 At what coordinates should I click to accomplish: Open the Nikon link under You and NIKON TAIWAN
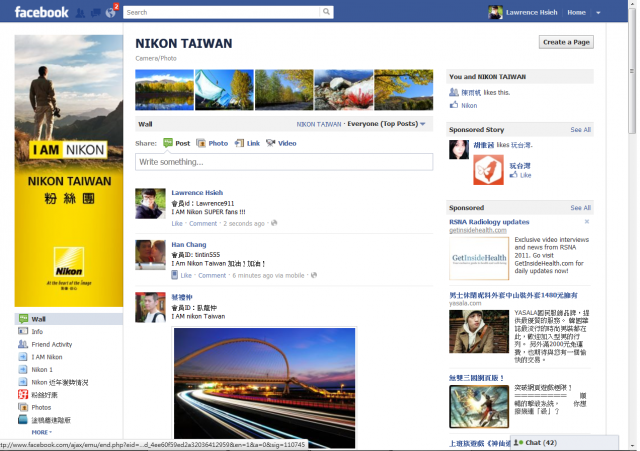(469, 105)
